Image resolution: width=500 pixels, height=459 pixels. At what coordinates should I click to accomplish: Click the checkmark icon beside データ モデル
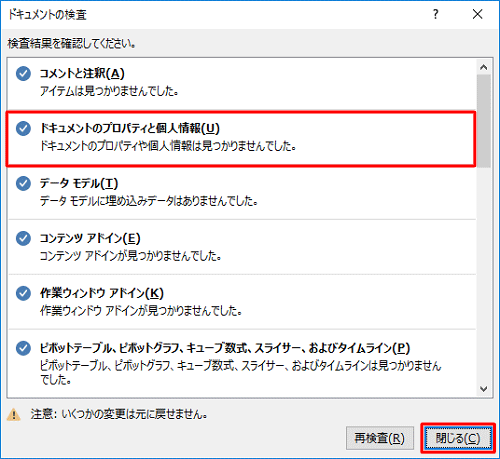coord(23,183)
